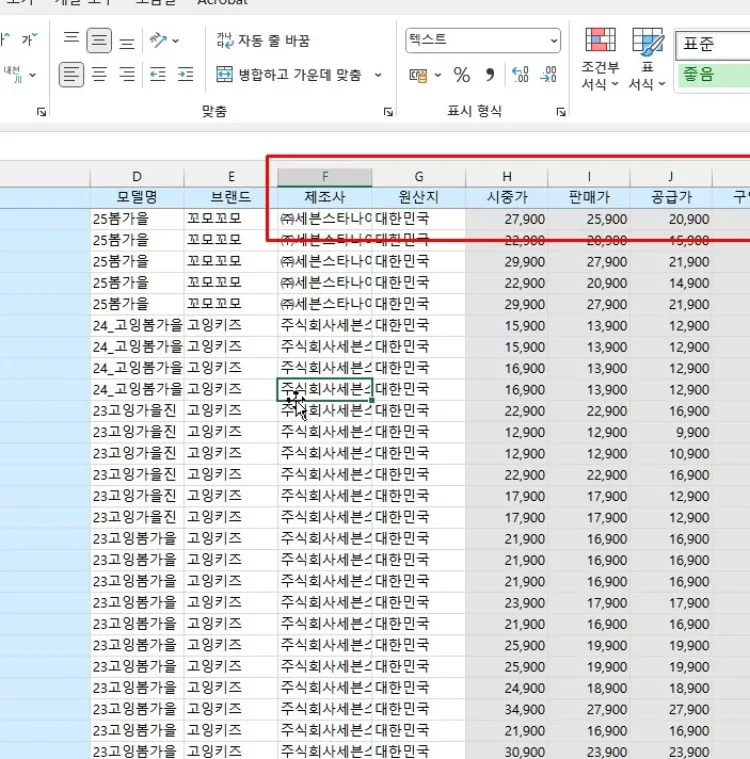Click decrease font size icon
Image resolution: width=750 pixels, height=759 pixels.
click(29, 39)
